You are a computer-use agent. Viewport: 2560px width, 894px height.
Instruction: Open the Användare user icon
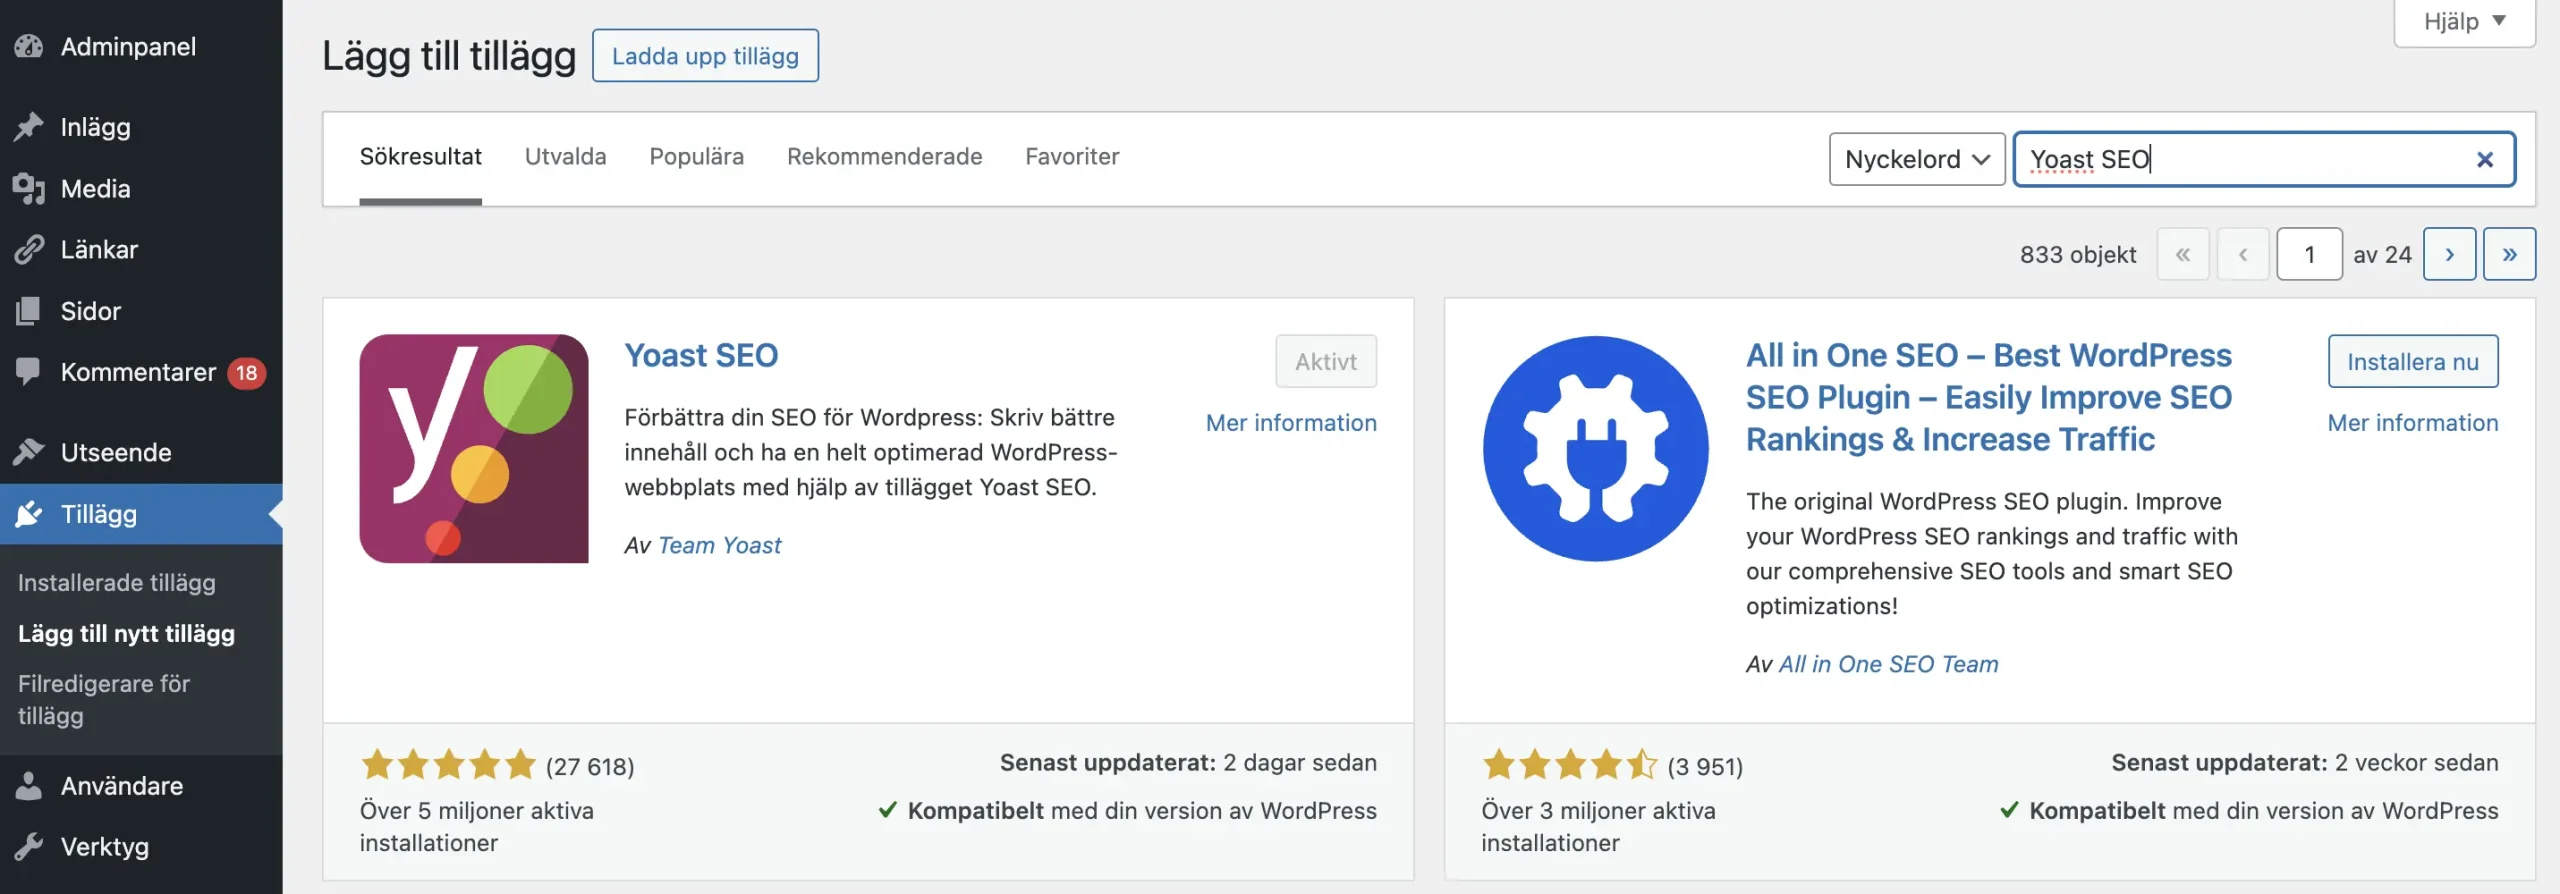point(29,786)
